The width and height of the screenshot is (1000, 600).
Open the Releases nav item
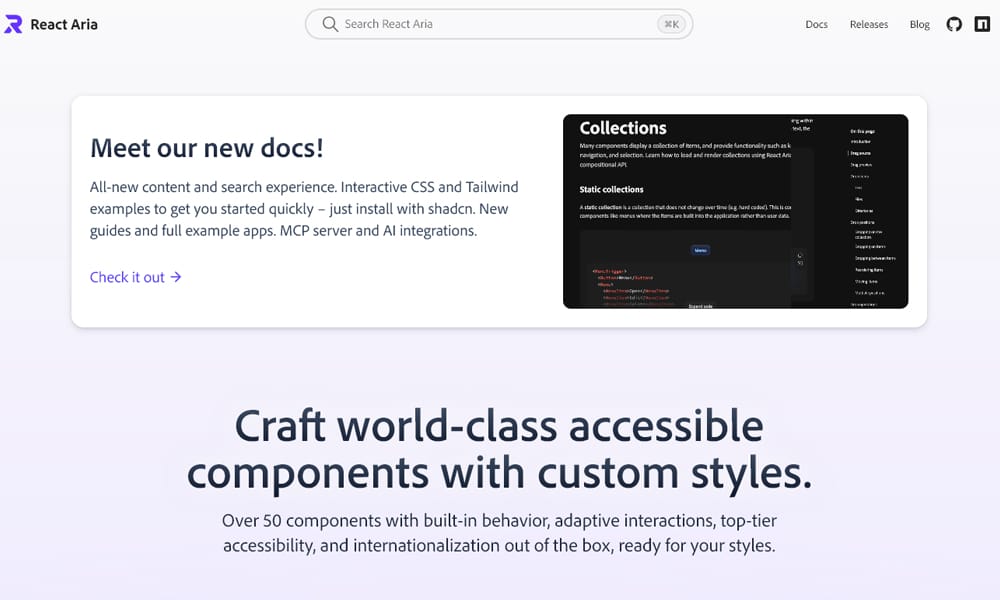pos(869,24)
